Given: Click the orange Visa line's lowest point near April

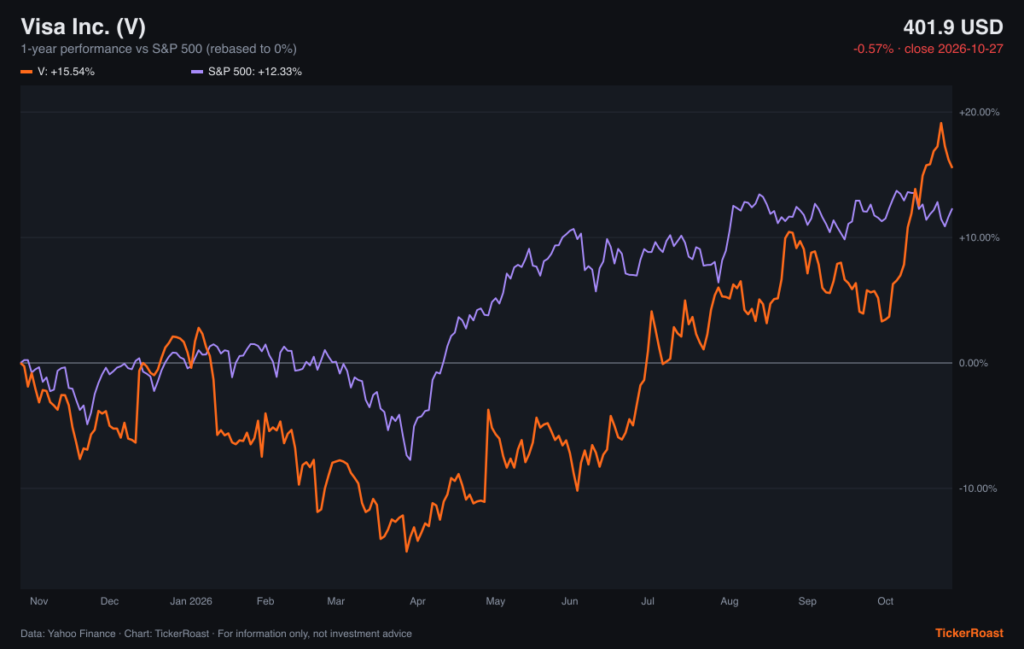Looking at the screenshot, I should click(x=407, y=551).
